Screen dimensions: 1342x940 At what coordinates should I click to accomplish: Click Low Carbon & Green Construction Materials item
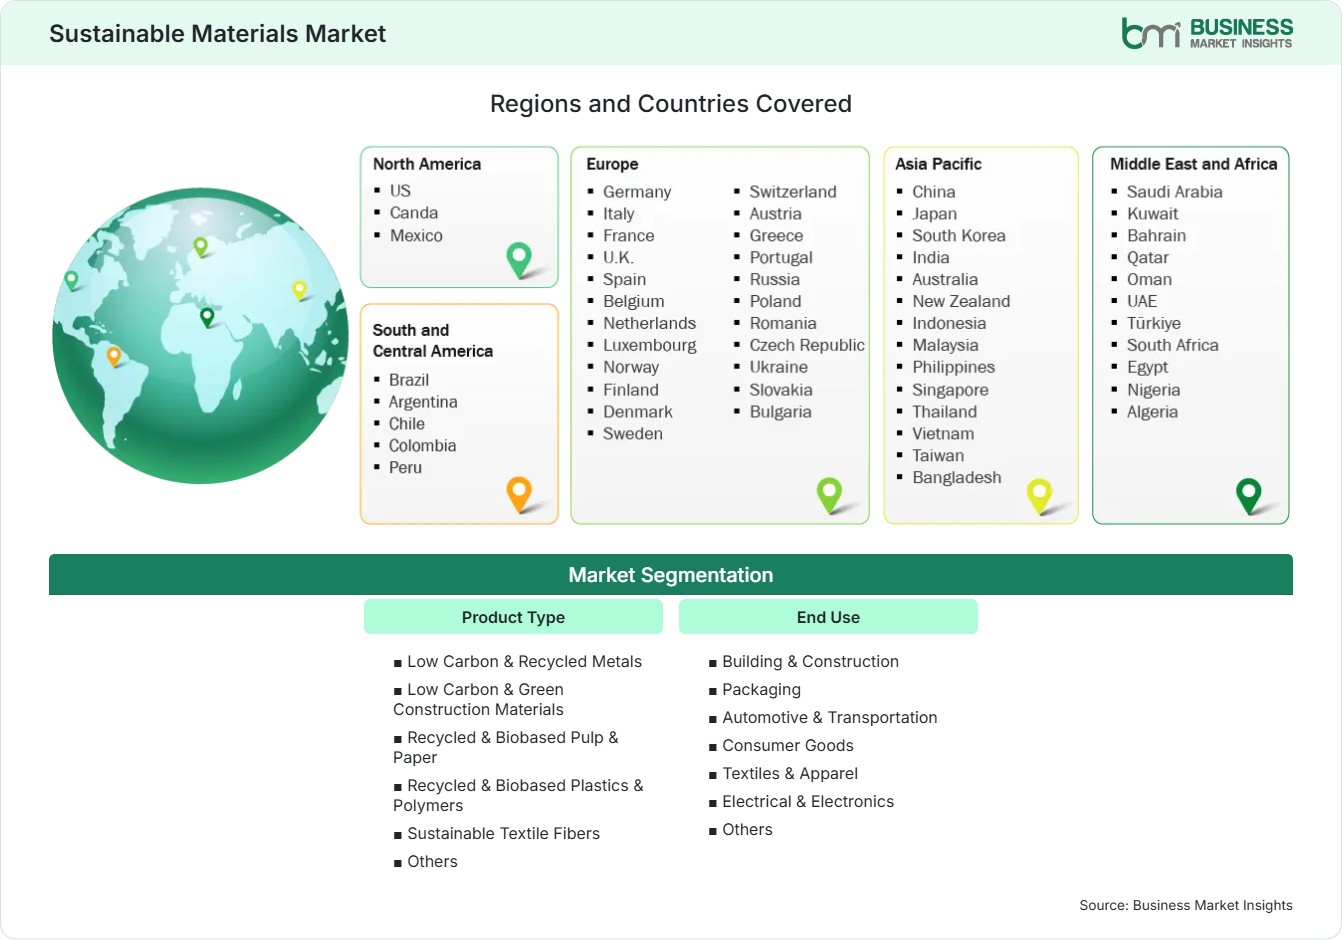(x=479, y=699)
